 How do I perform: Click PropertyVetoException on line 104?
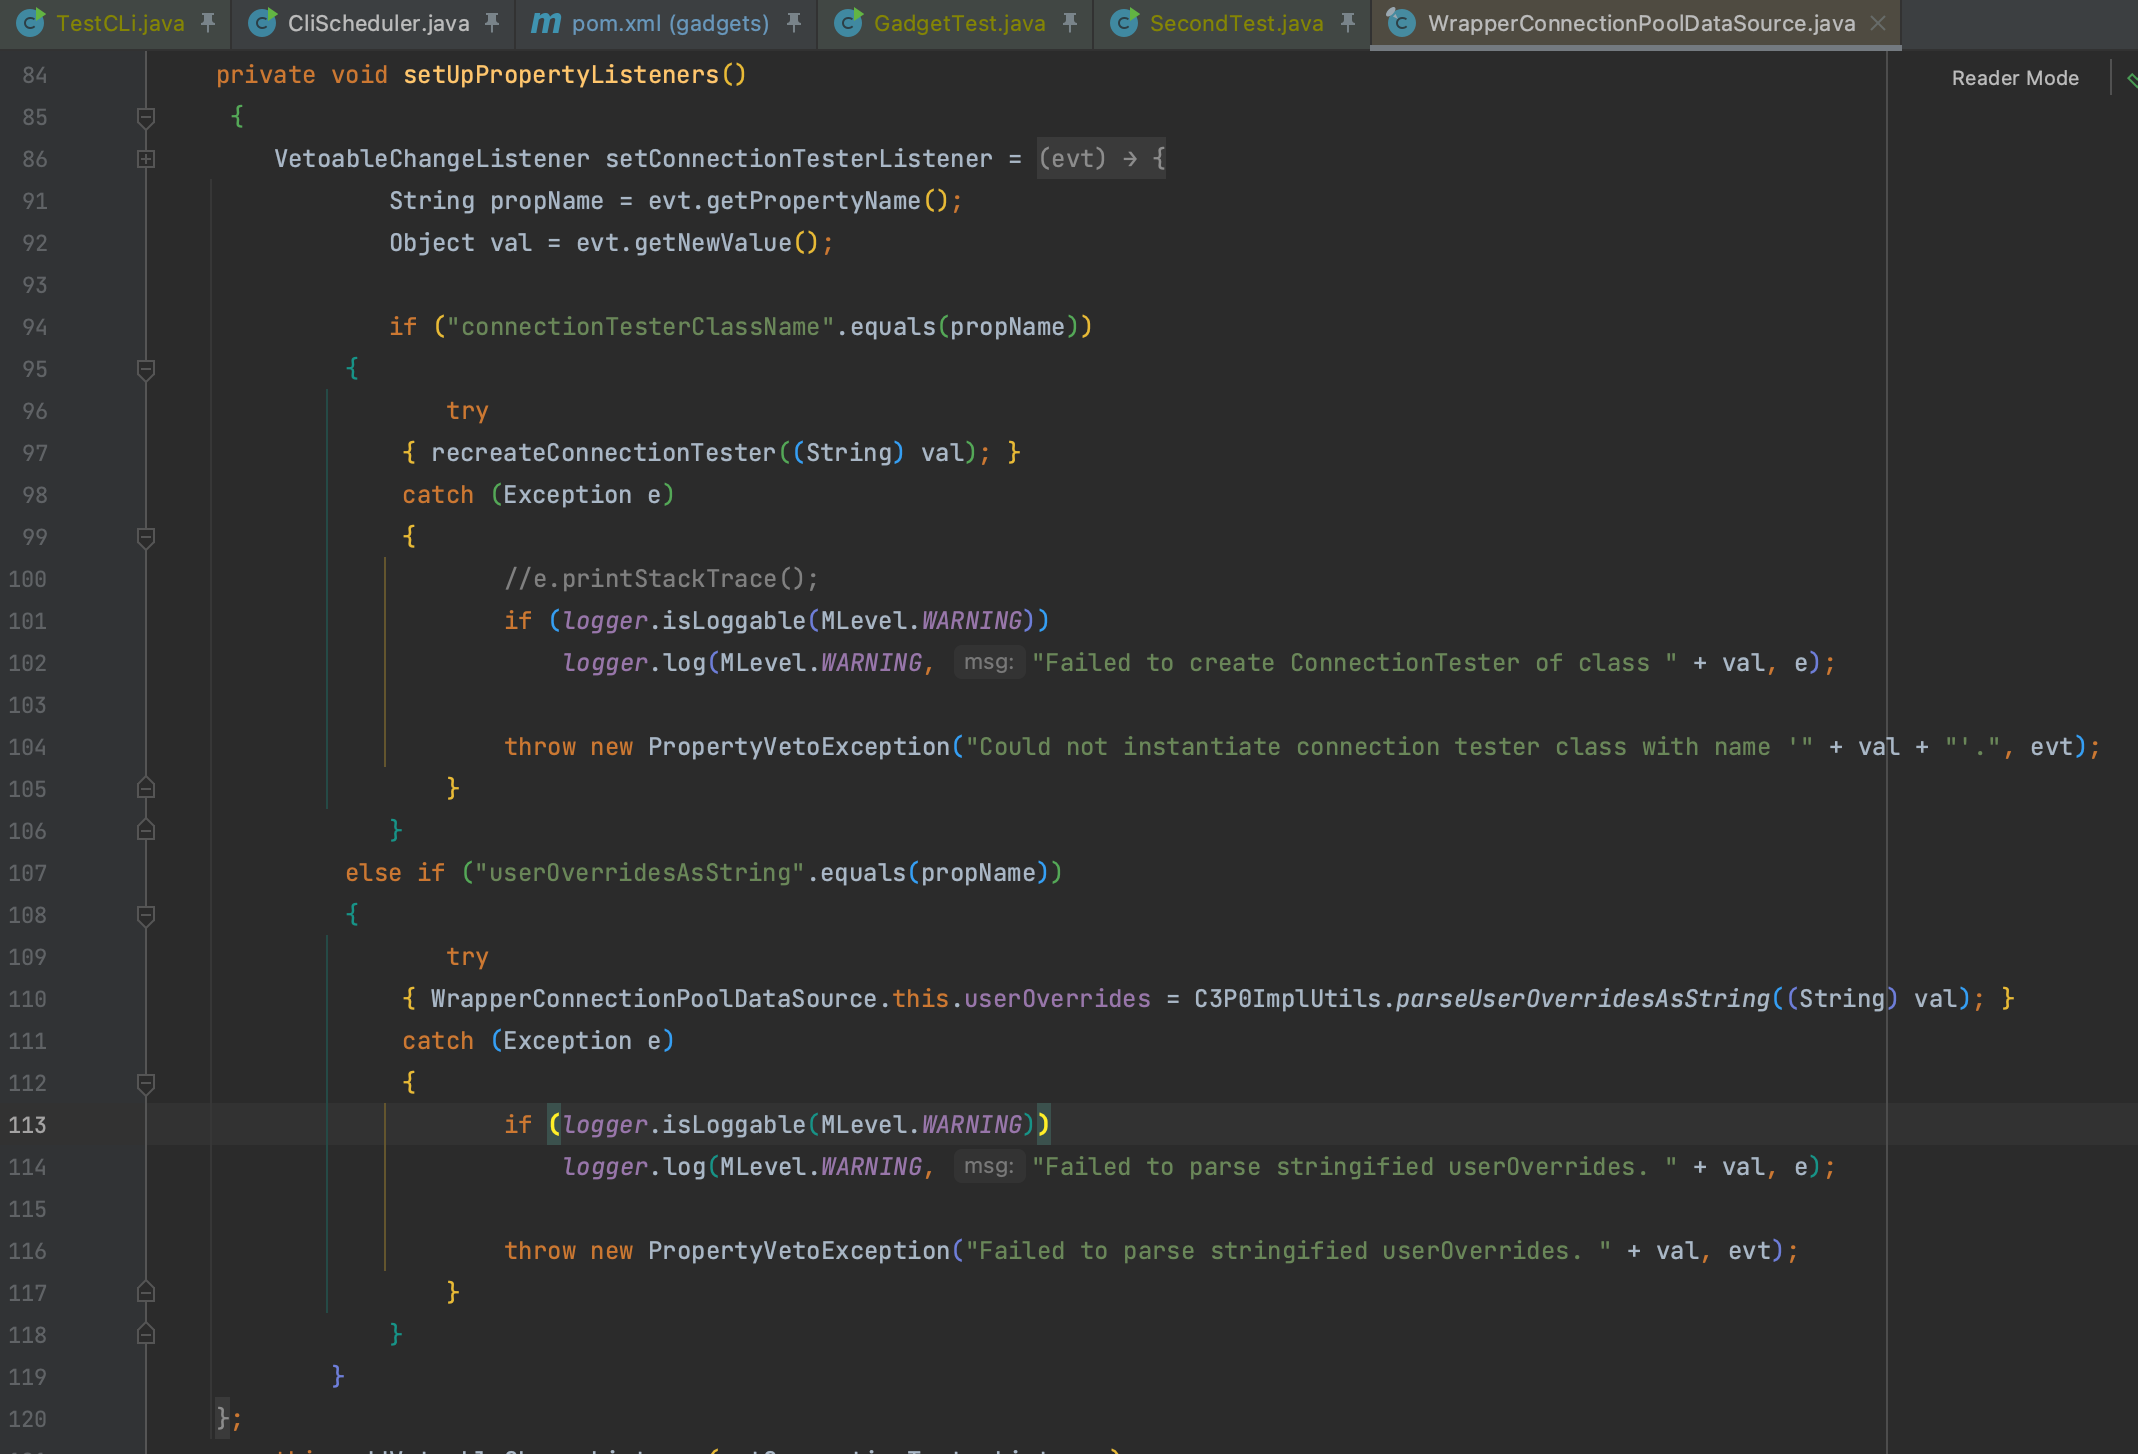(799, 747)
